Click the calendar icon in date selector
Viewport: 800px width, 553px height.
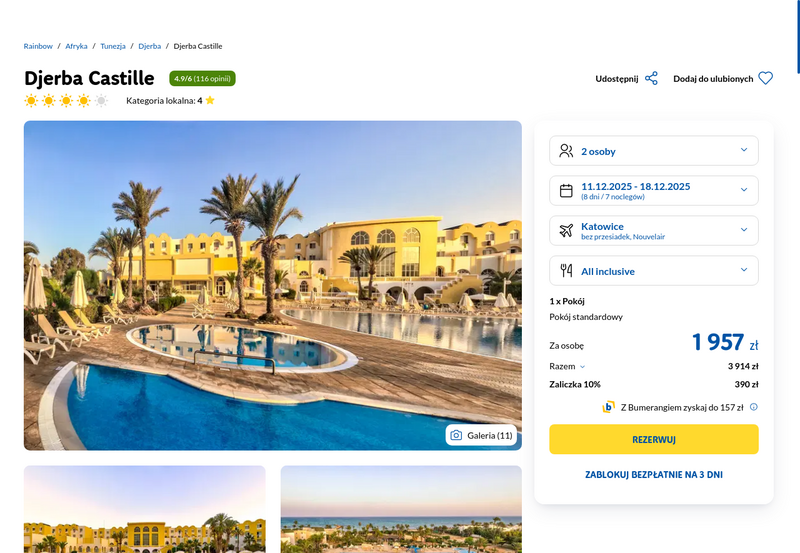pyautogui.click(x=566, y=191)
